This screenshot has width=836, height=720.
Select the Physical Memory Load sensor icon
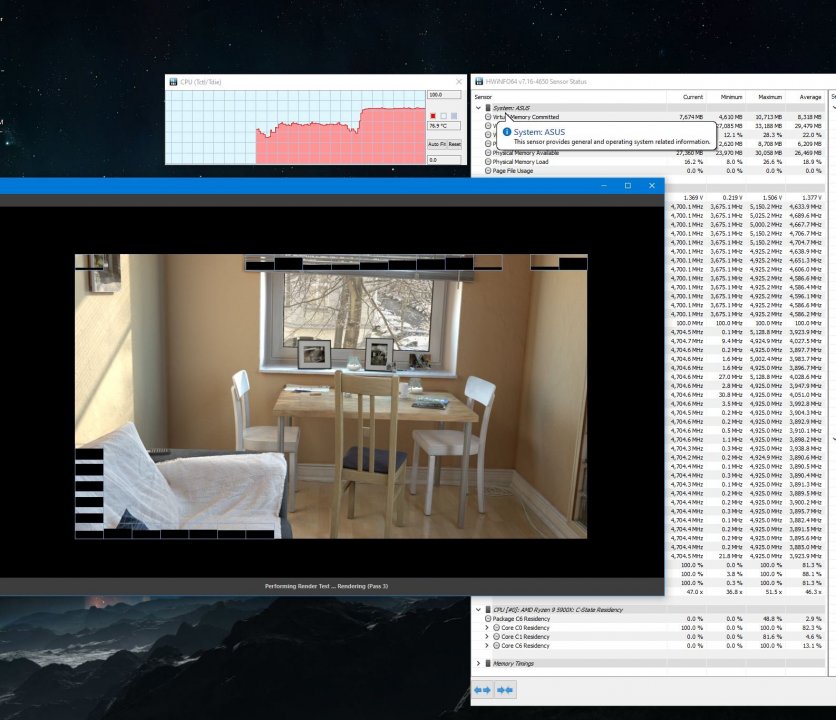(x=488, y=162)
